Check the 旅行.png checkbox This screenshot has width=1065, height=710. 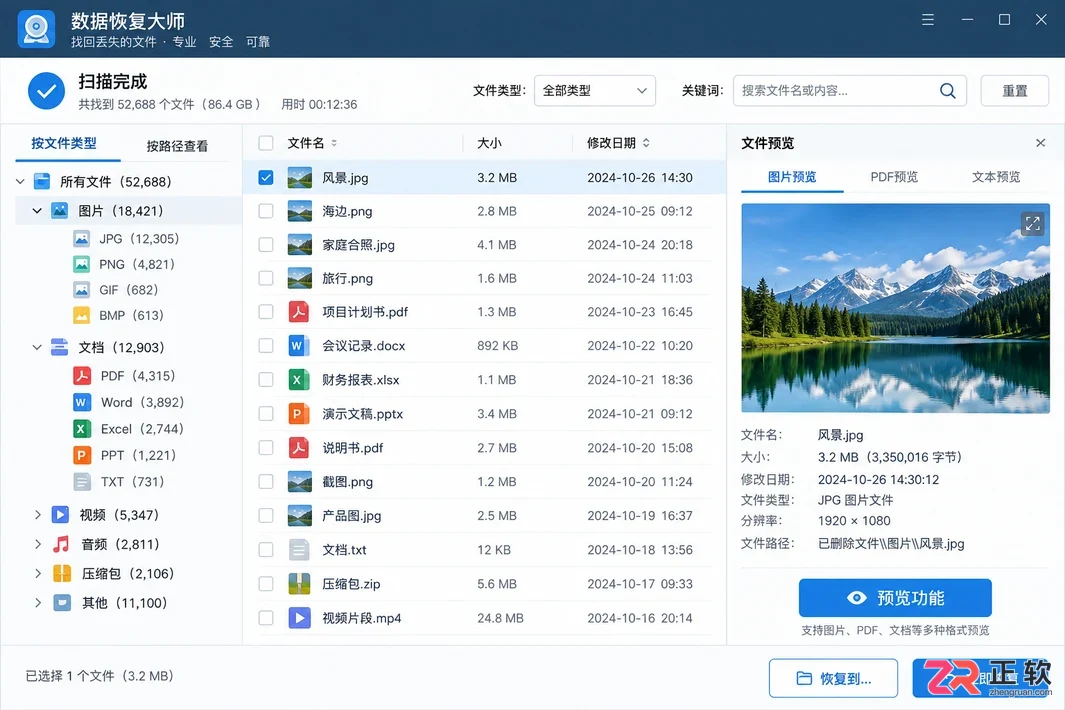click(266, 278)
